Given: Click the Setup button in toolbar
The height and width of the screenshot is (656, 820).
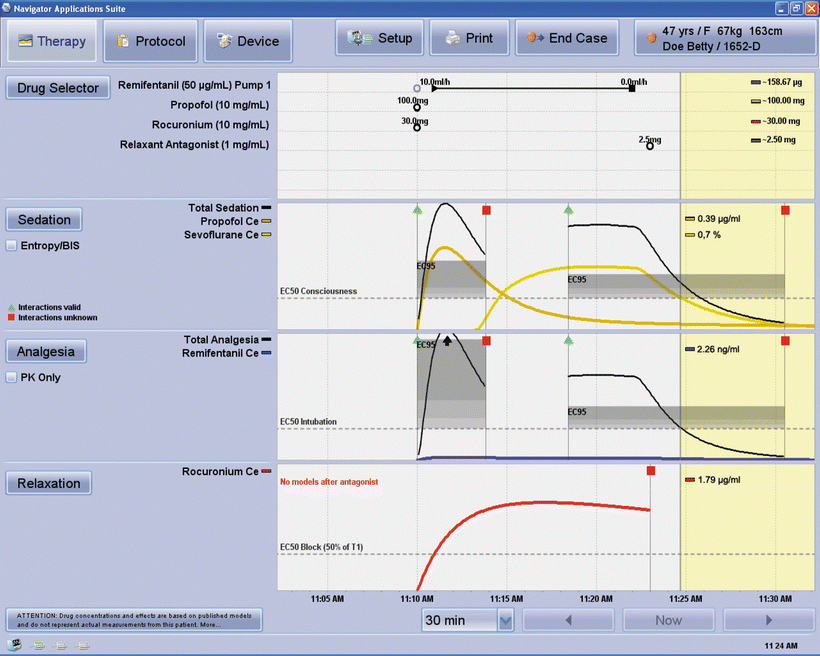Looking at the screenshot, I should (380, 39).
